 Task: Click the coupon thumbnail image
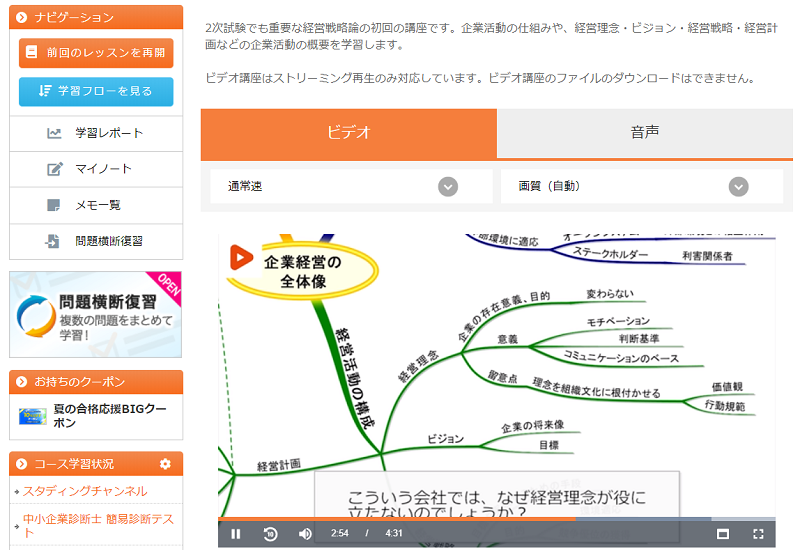tap(33, 416)
